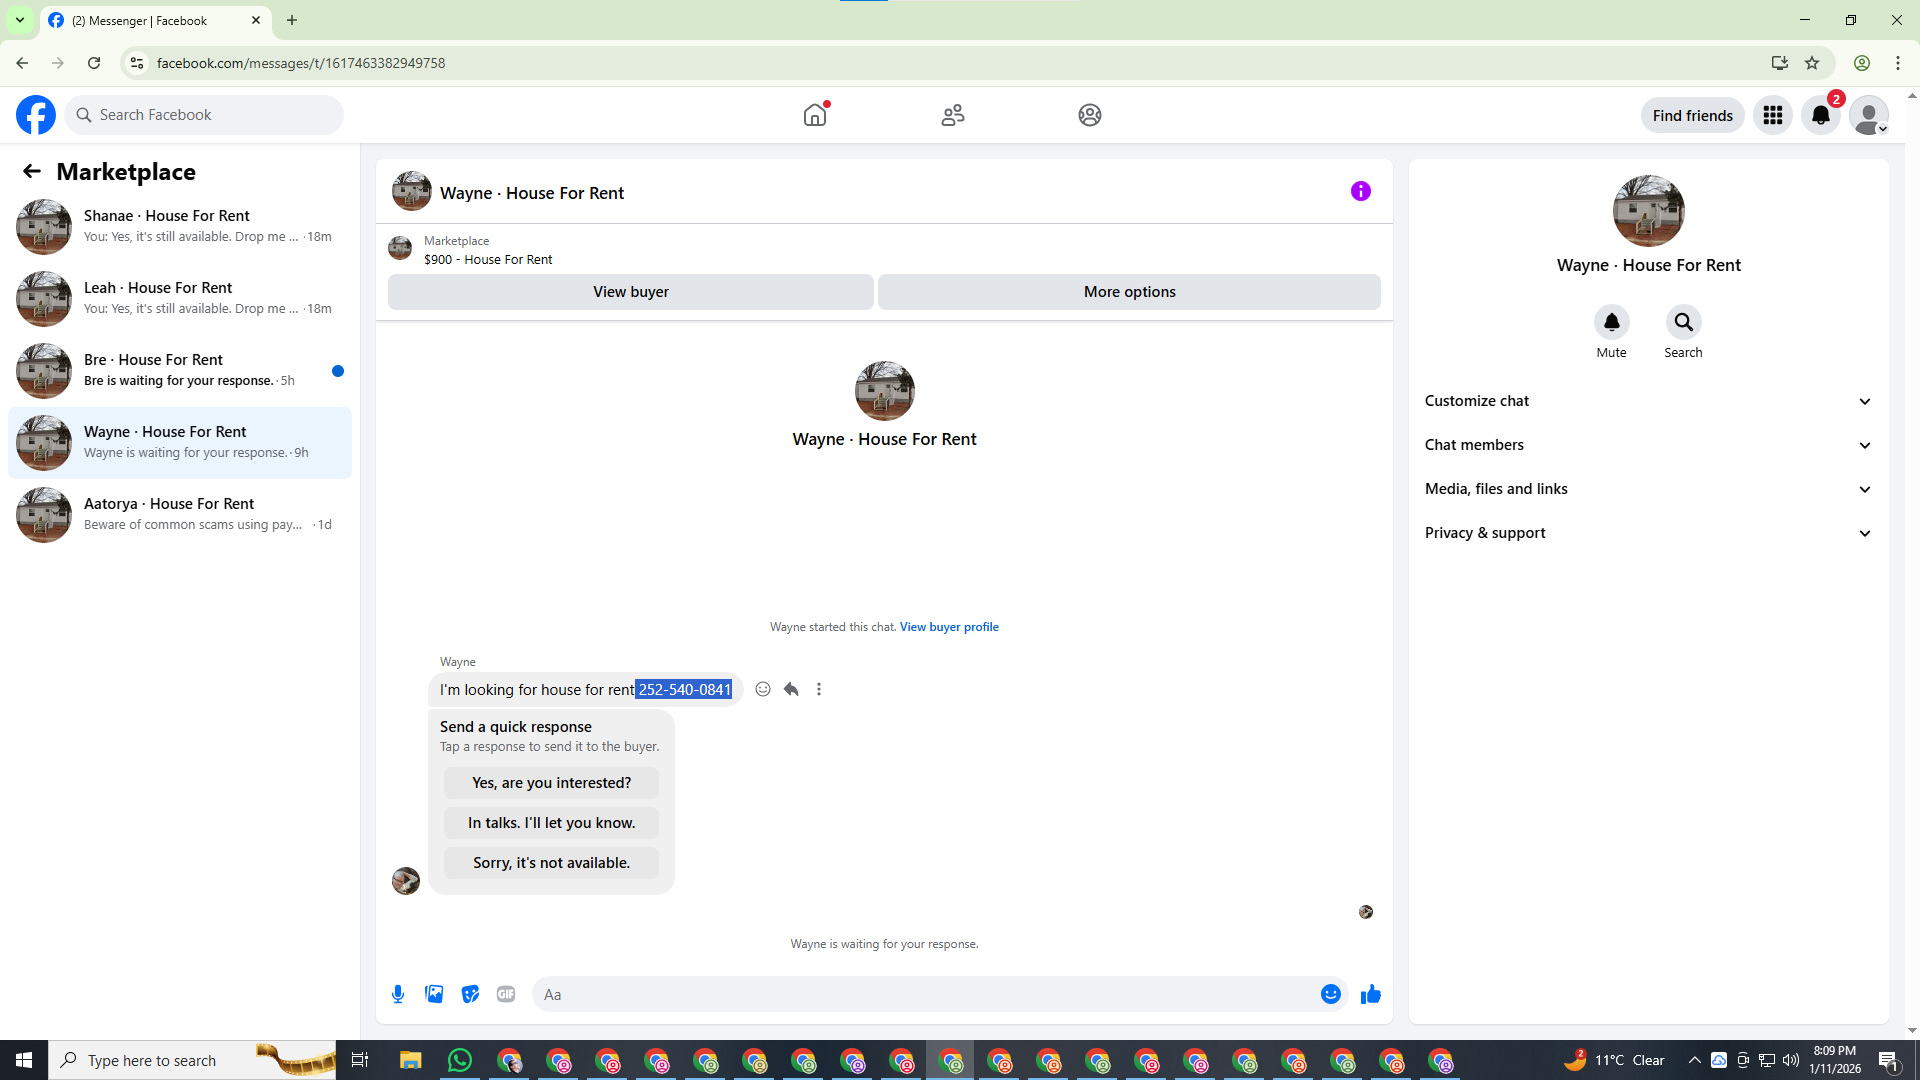Screen dimensions: 1920x1080
Task: Open the conversation information icon
Action: coord(1361,191)
